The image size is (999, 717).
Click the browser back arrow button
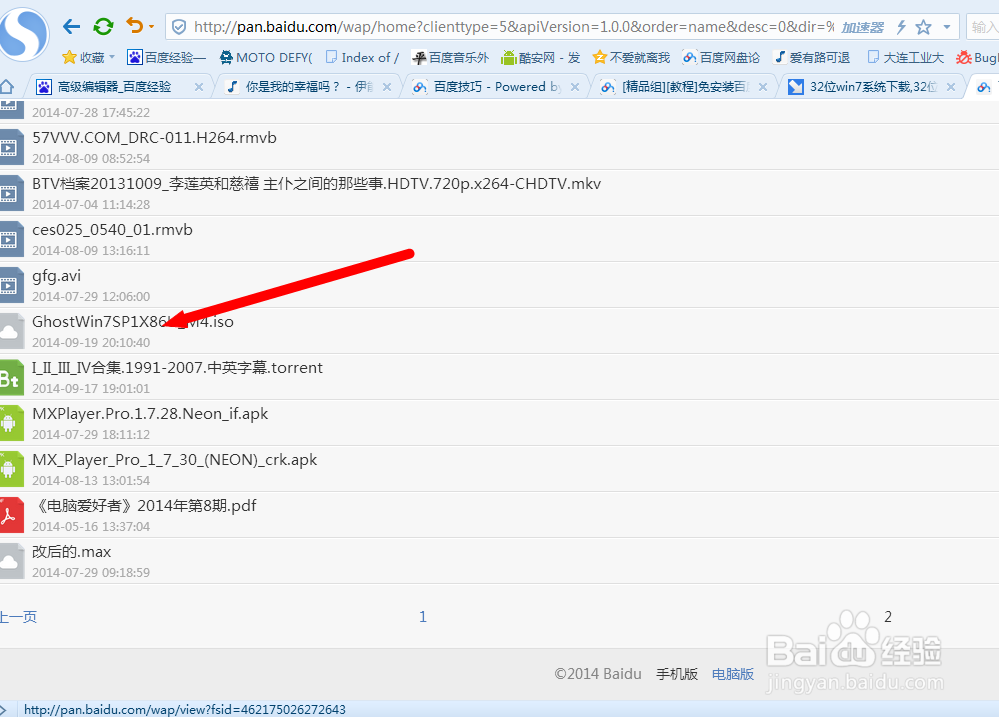tap(71, 26)
